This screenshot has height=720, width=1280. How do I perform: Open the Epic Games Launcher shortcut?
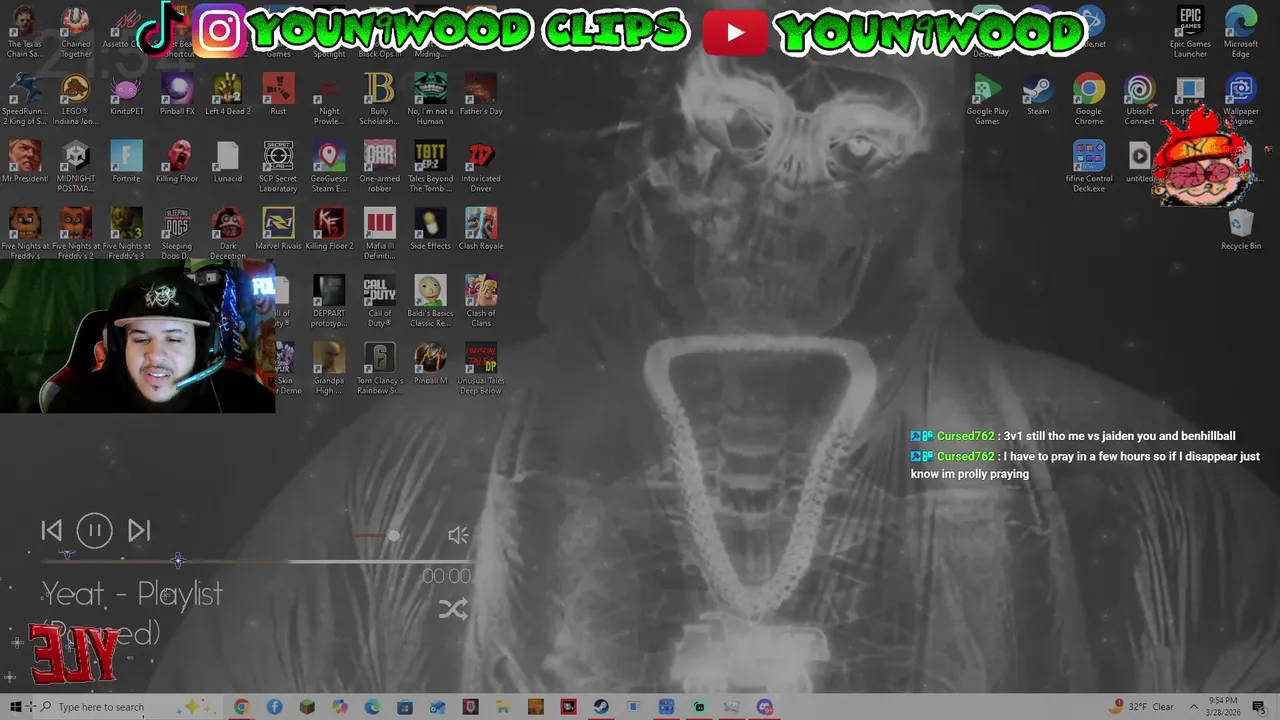click(x=1190, y=33)
